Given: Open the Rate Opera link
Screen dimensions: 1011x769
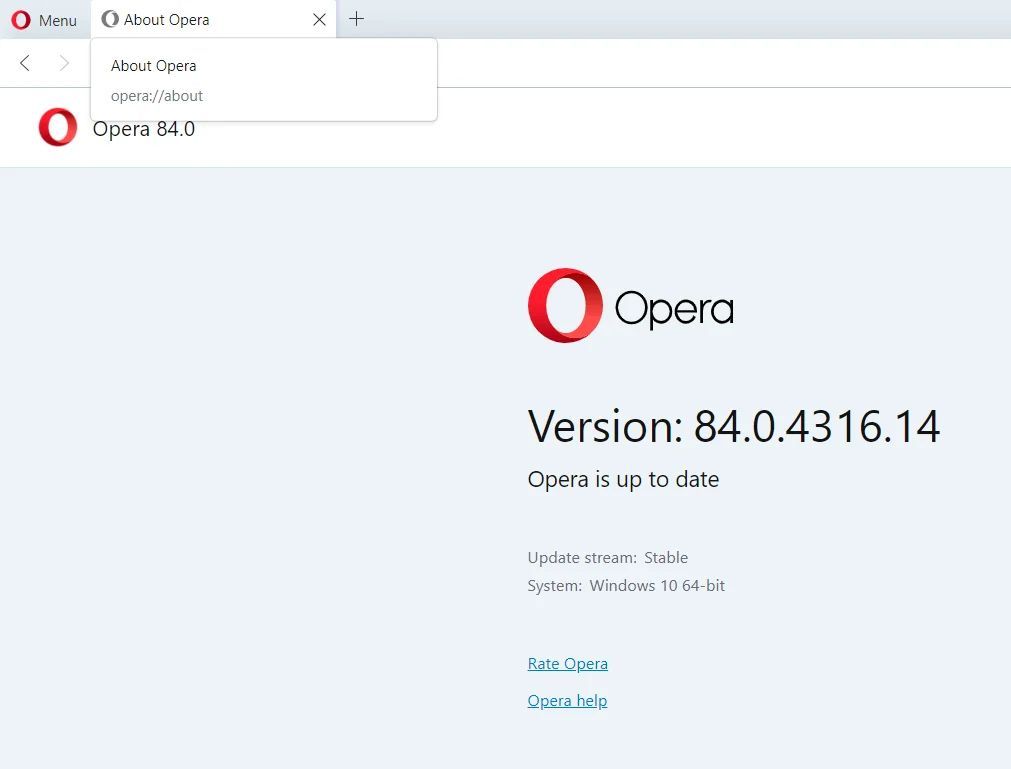Looking at the screenshot, I should [567, 664].
